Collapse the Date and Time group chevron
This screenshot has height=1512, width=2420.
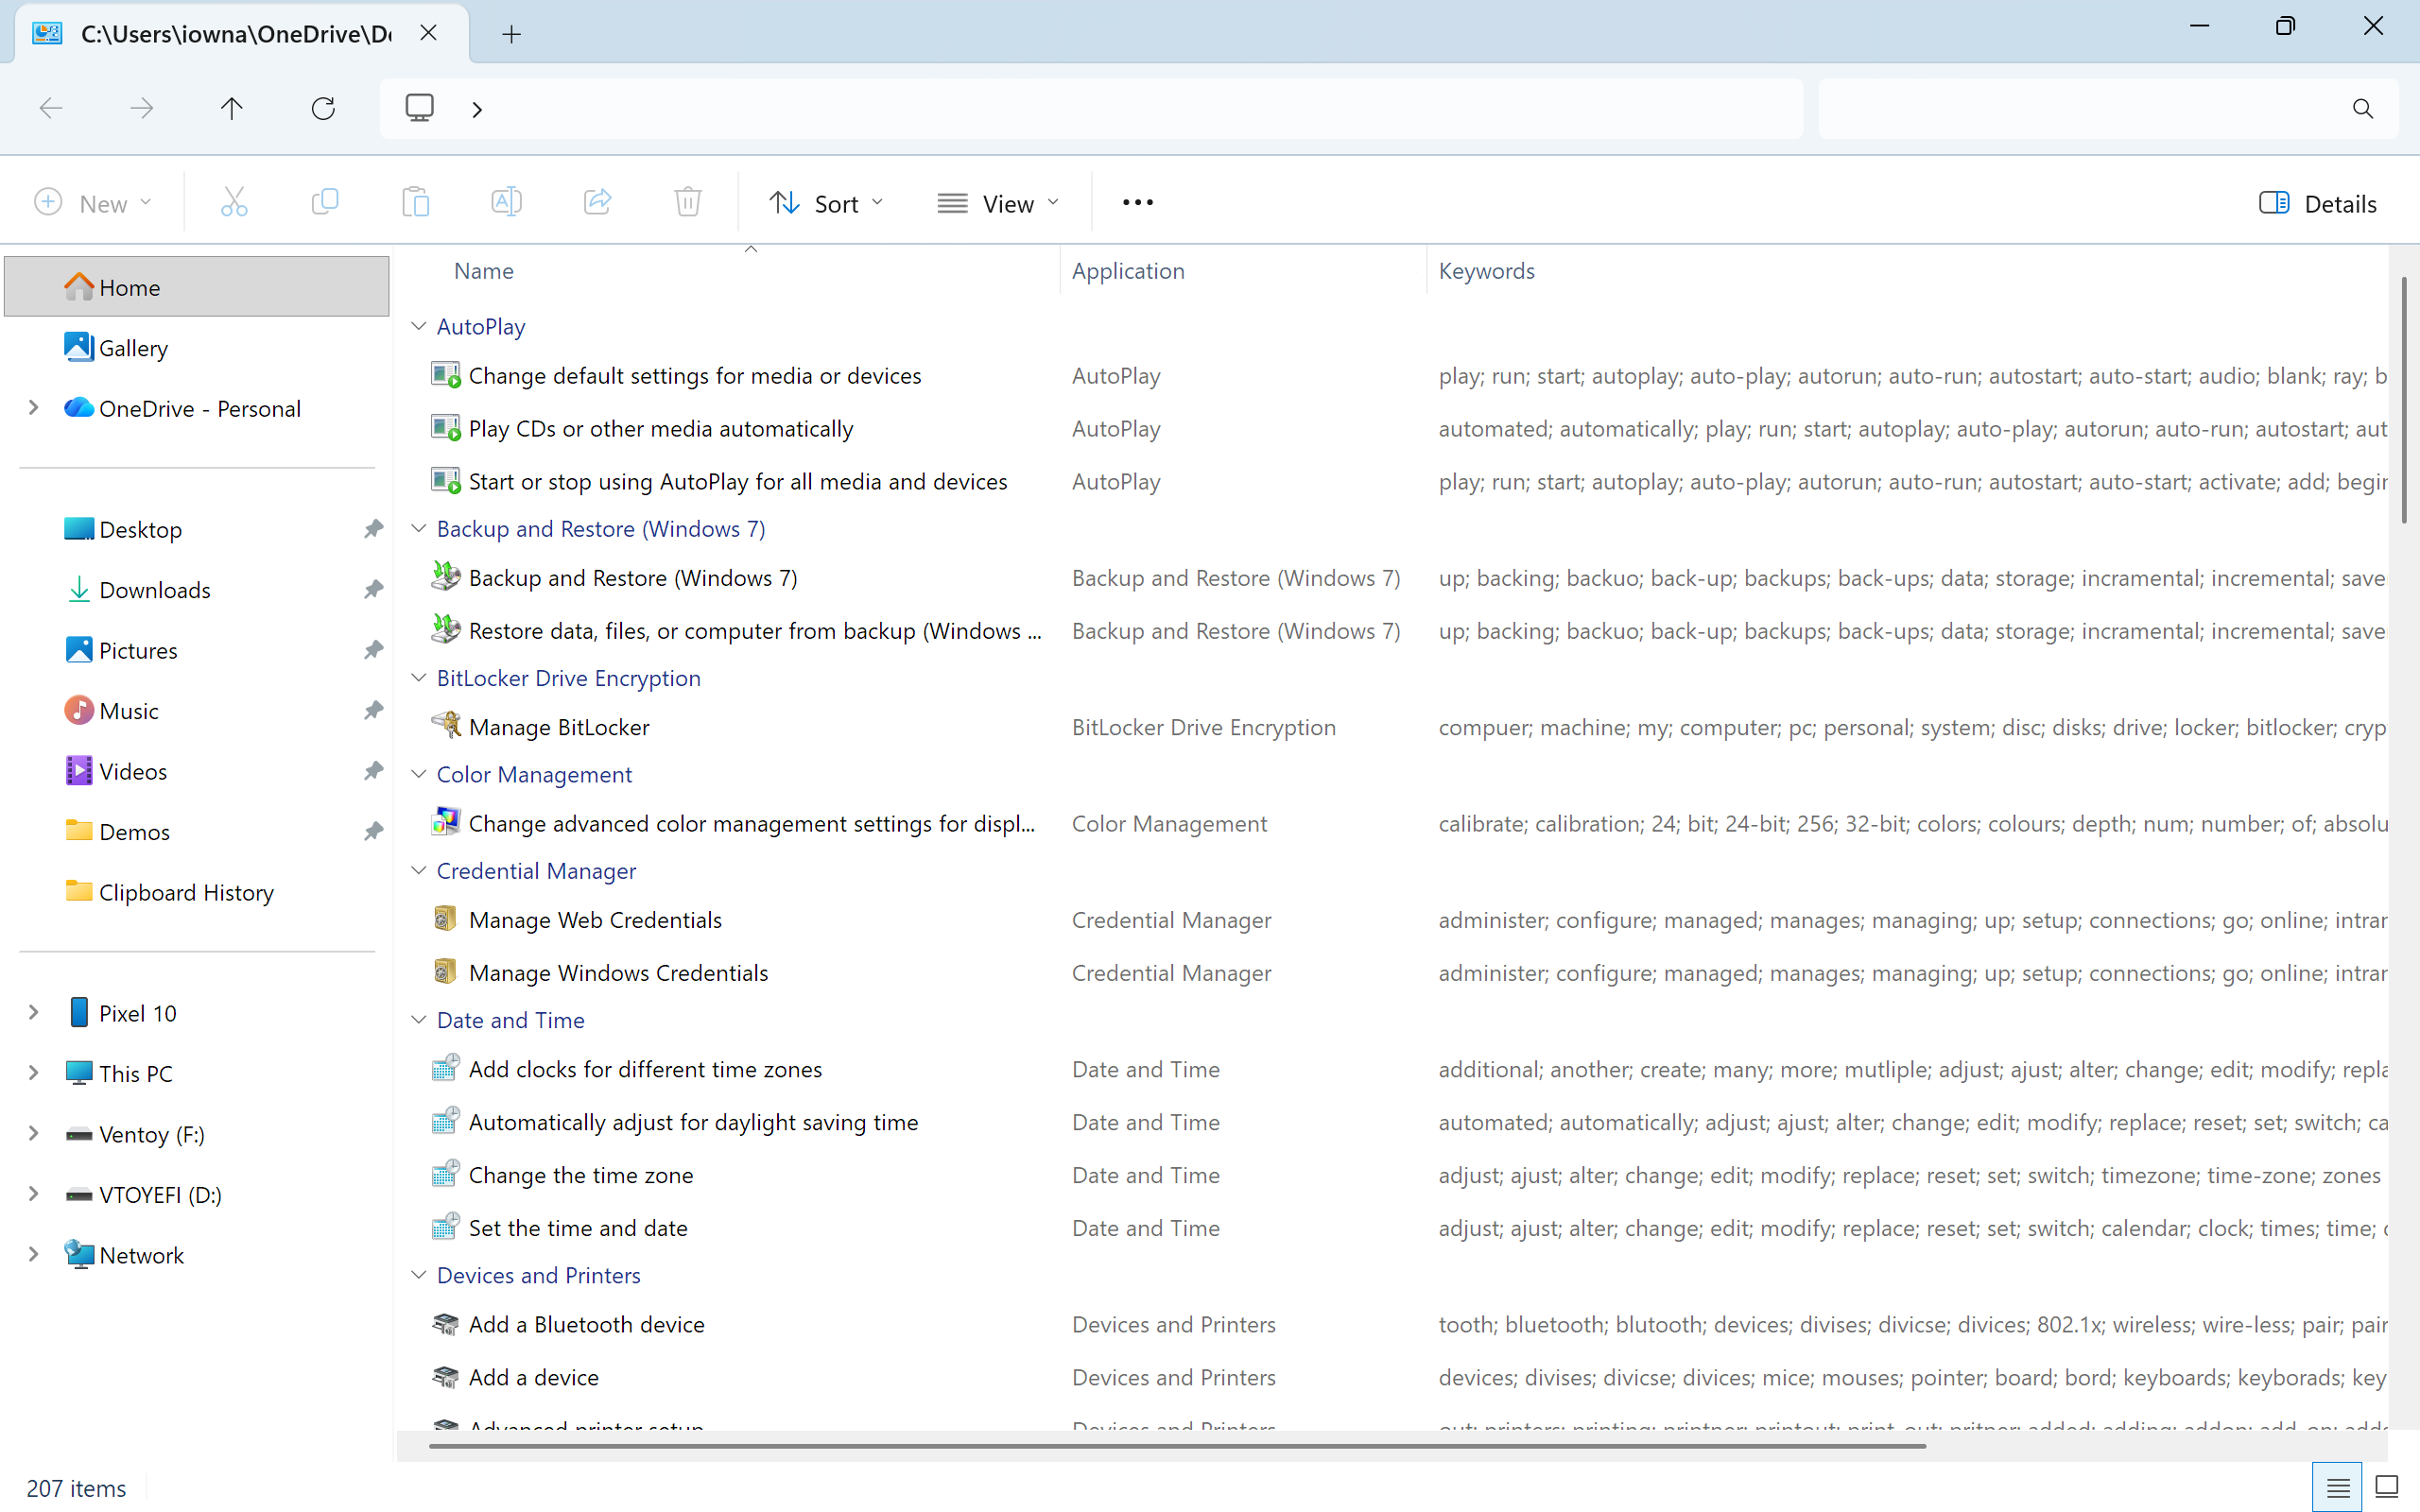pyautogui.click(x=419, y=1019)
